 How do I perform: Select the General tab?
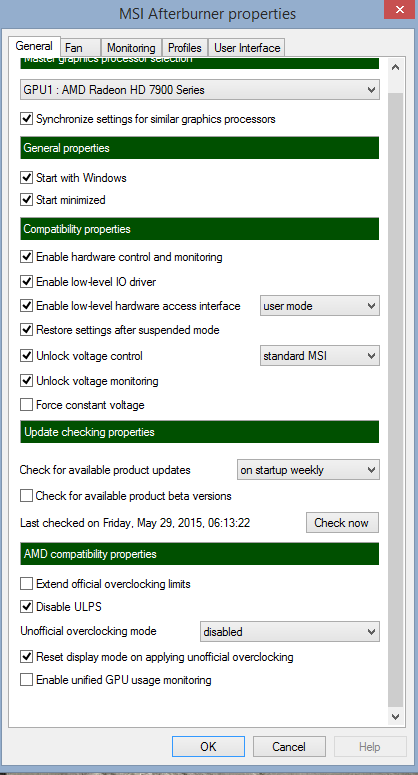34,46
